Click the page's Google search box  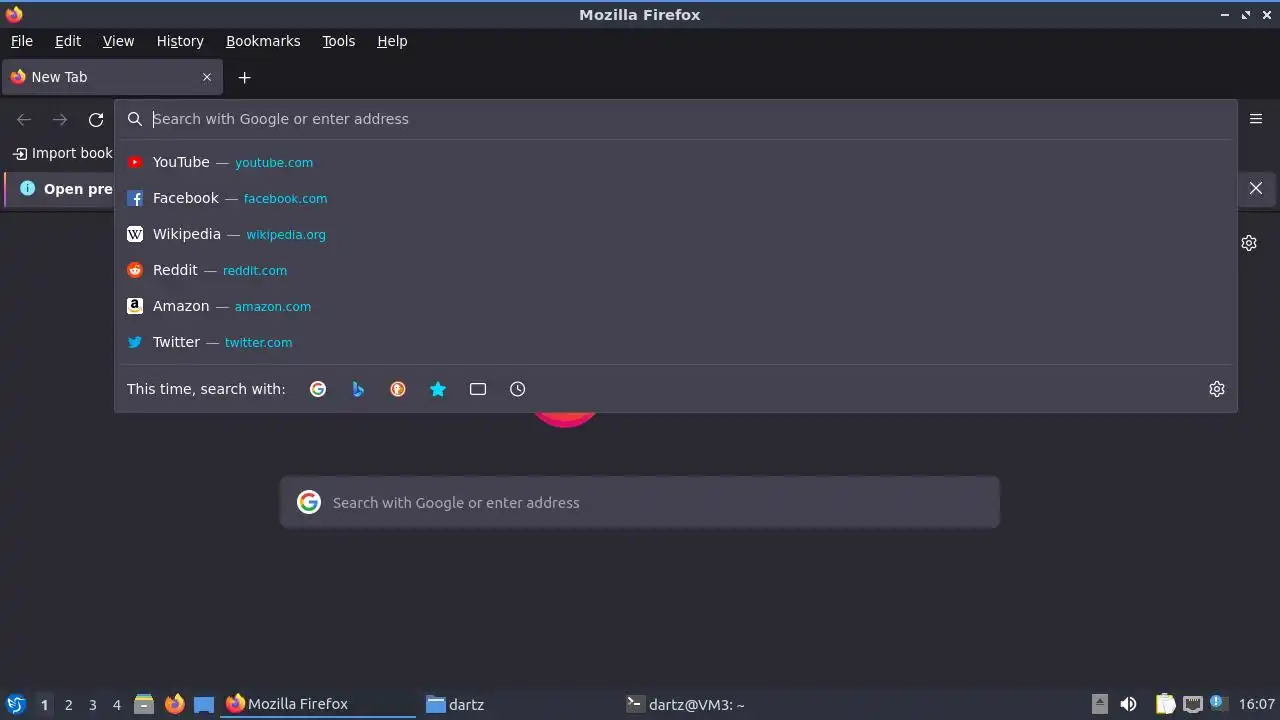pyautogui.click(x=640, y=502)
